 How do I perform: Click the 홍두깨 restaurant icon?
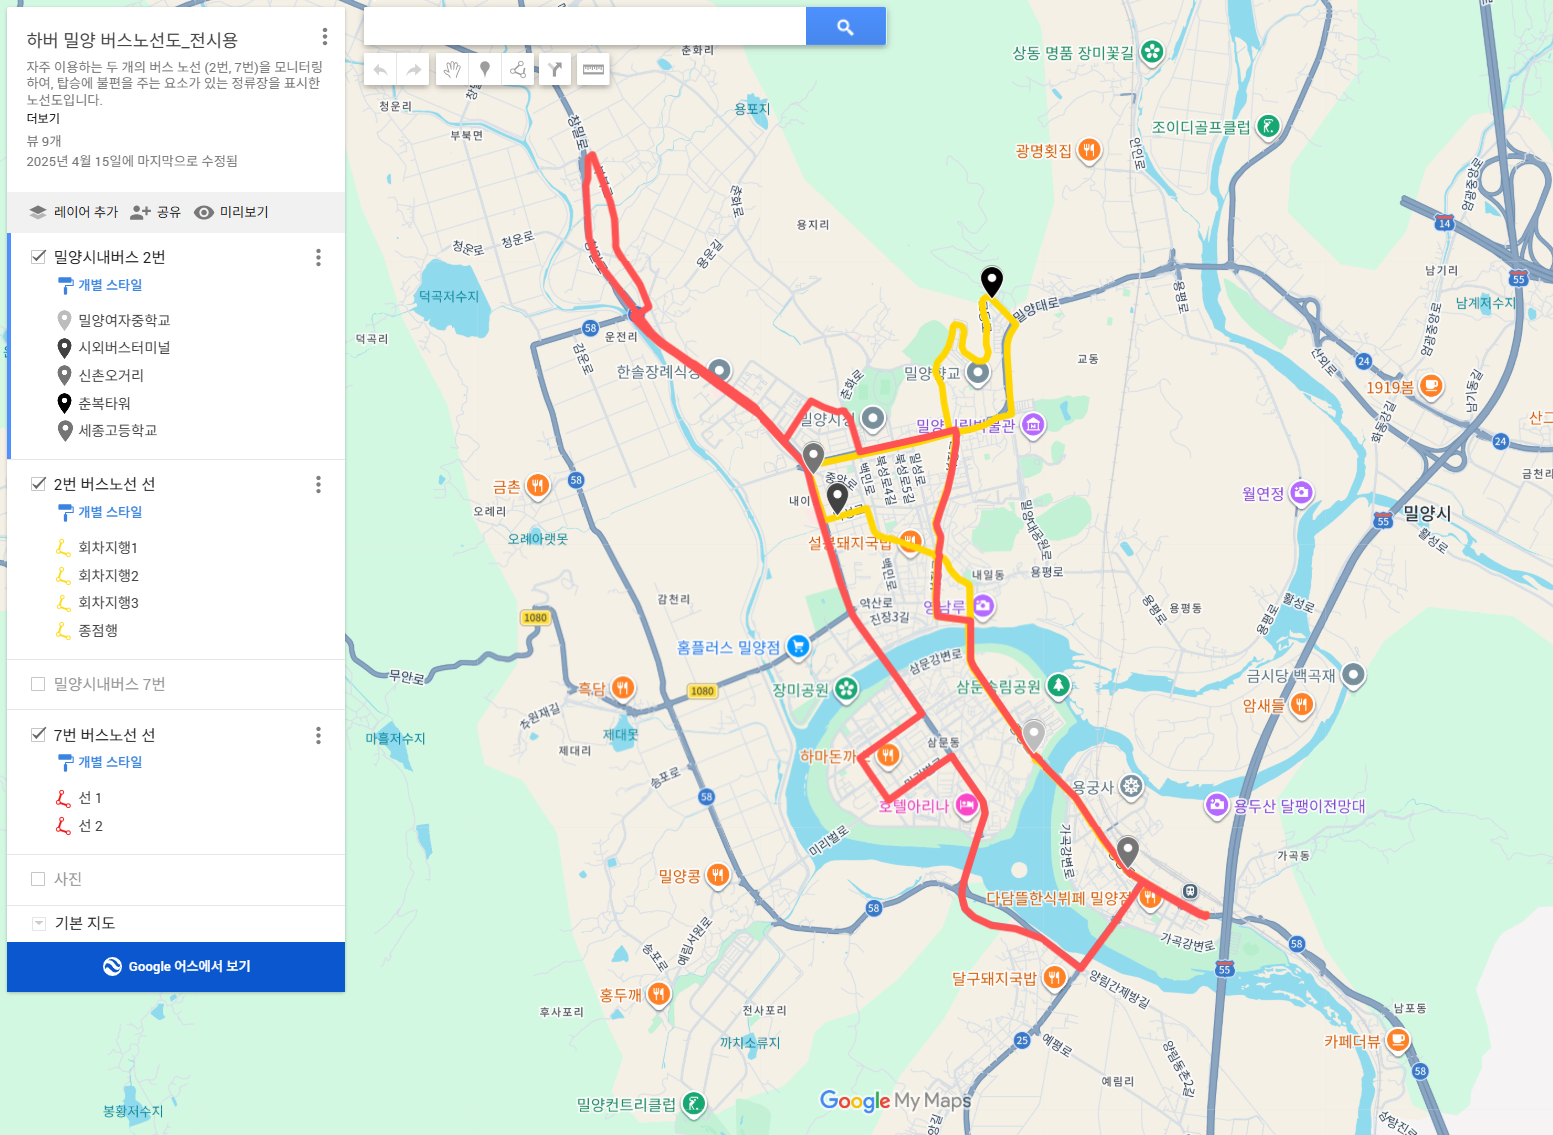658,995
